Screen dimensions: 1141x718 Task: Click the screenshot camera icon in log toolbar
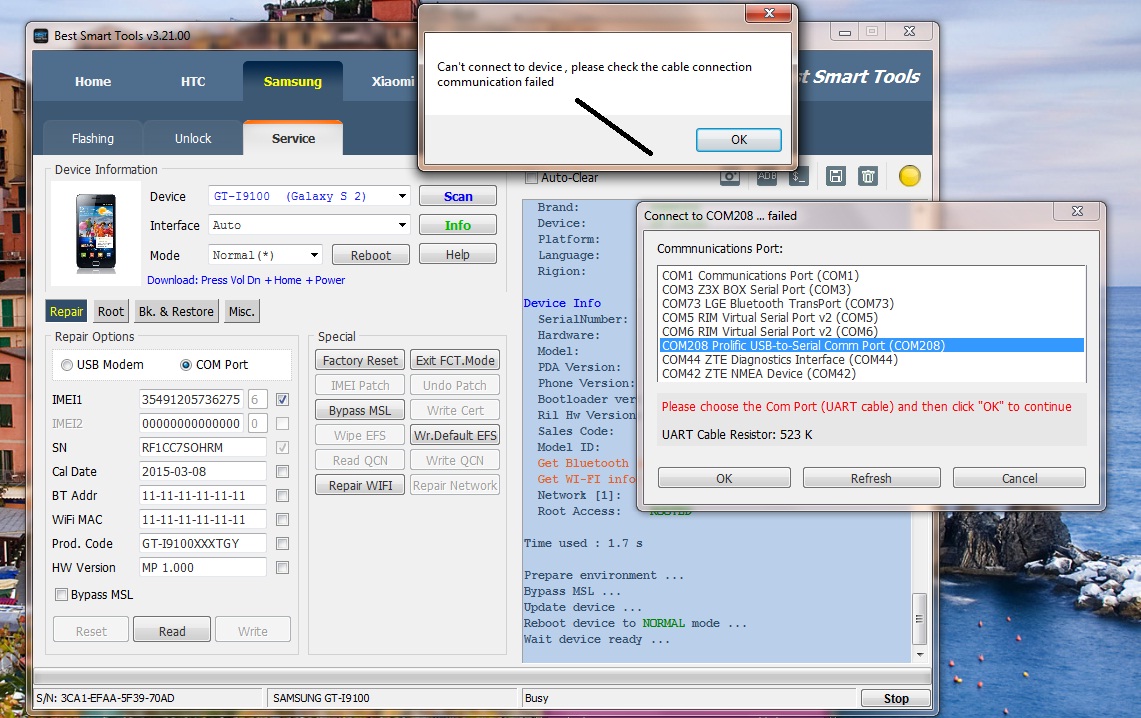point(730,177)
